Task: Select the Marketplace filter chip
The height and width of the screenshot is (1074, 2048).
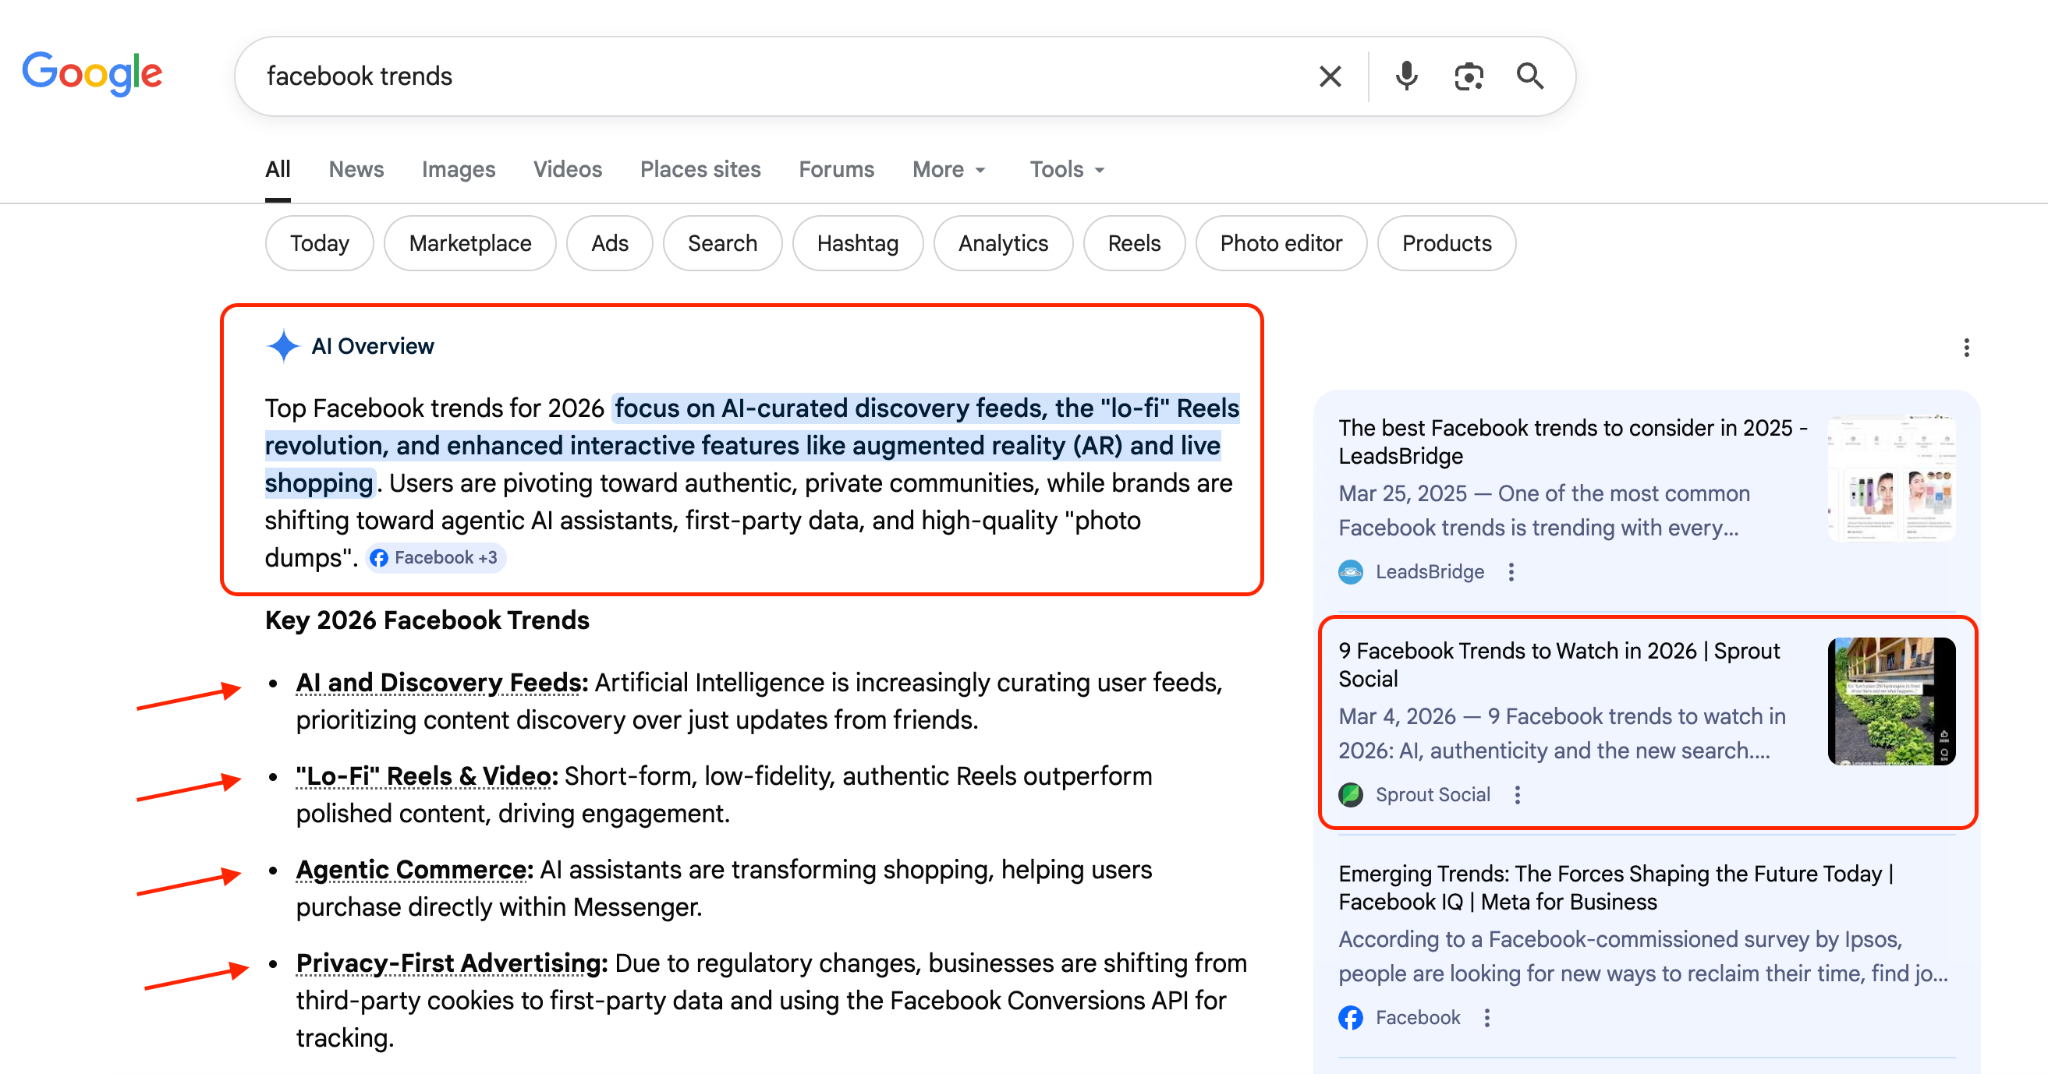Action: pos(470,244)
